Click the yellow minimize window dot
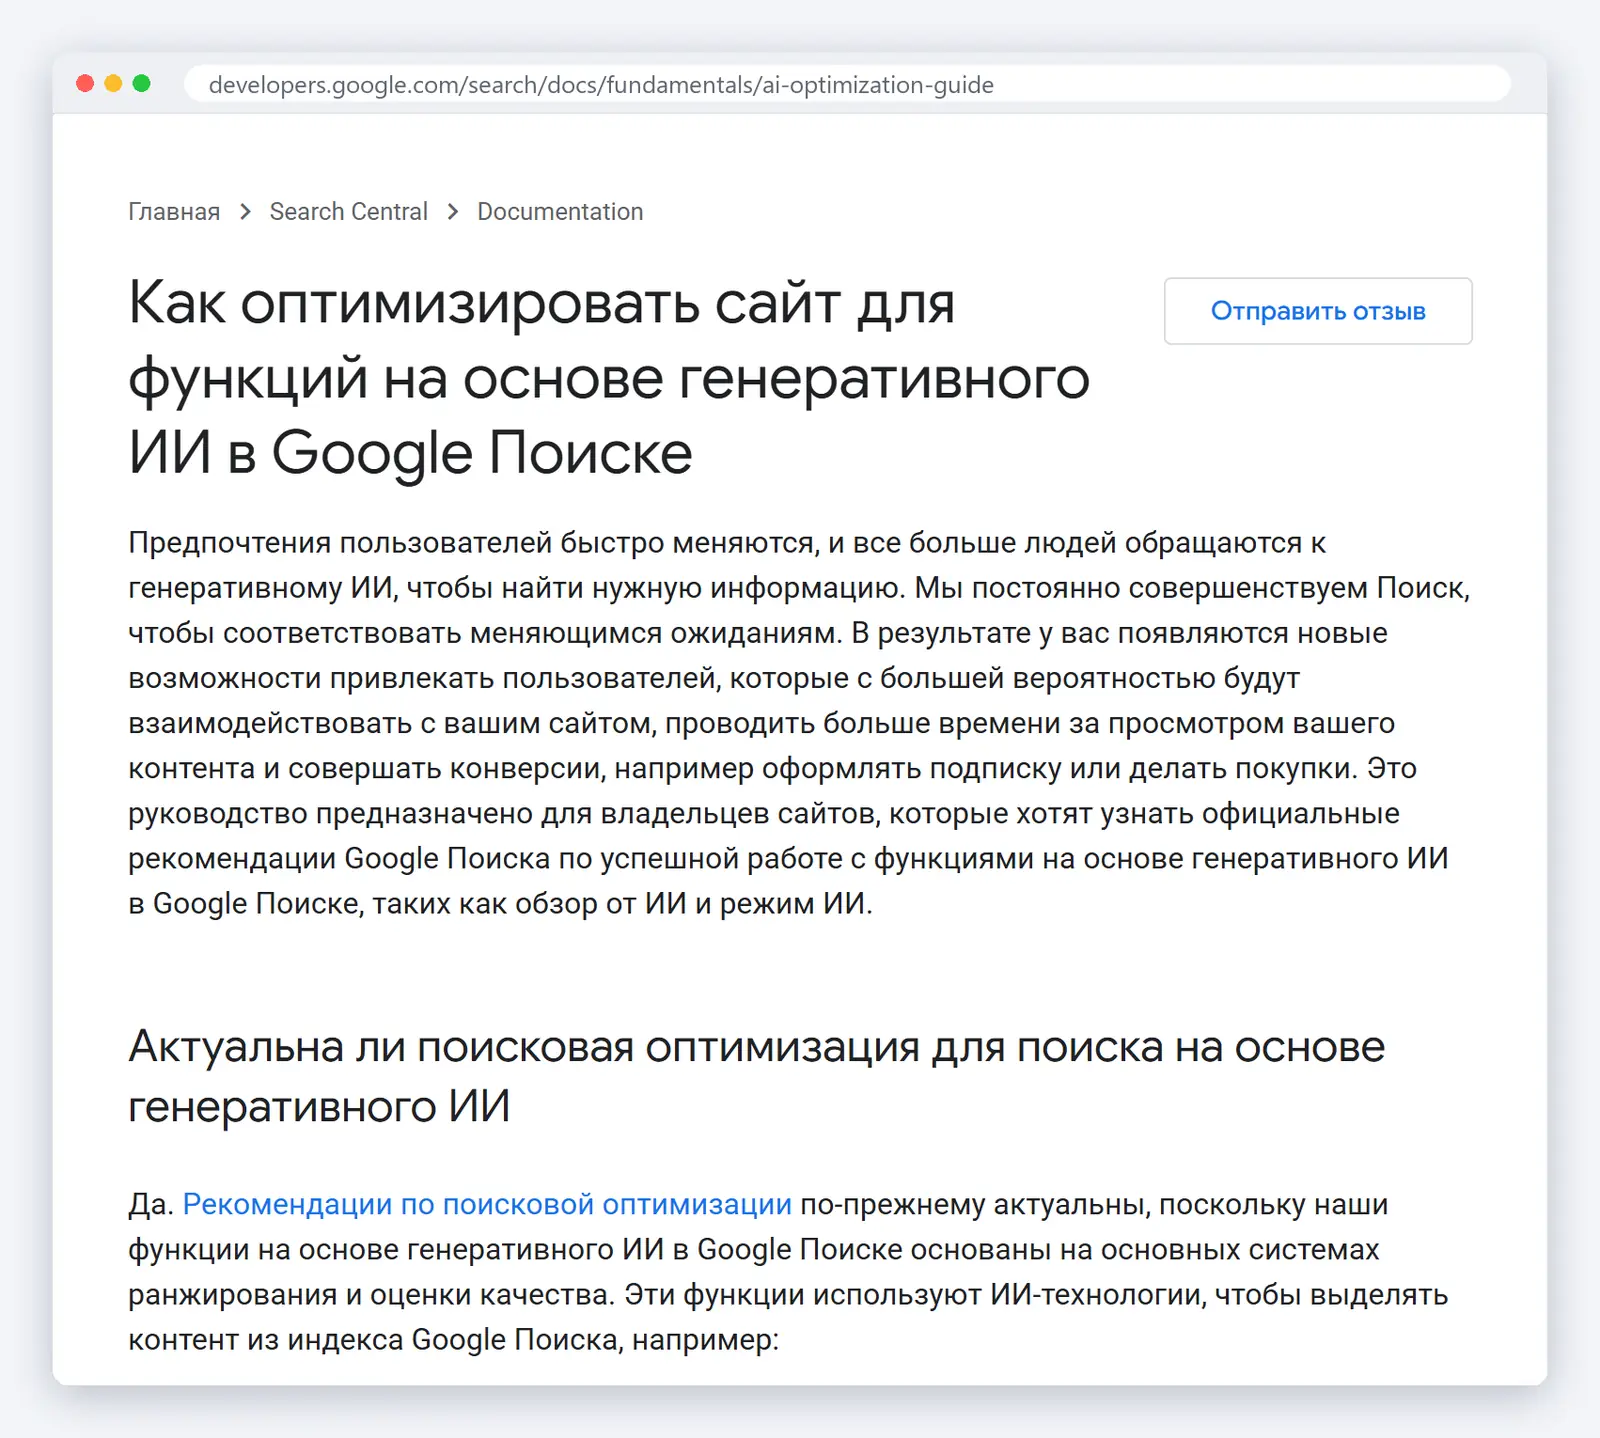This screenshot has height=1438, width=1600. click(x=113, y=84)
